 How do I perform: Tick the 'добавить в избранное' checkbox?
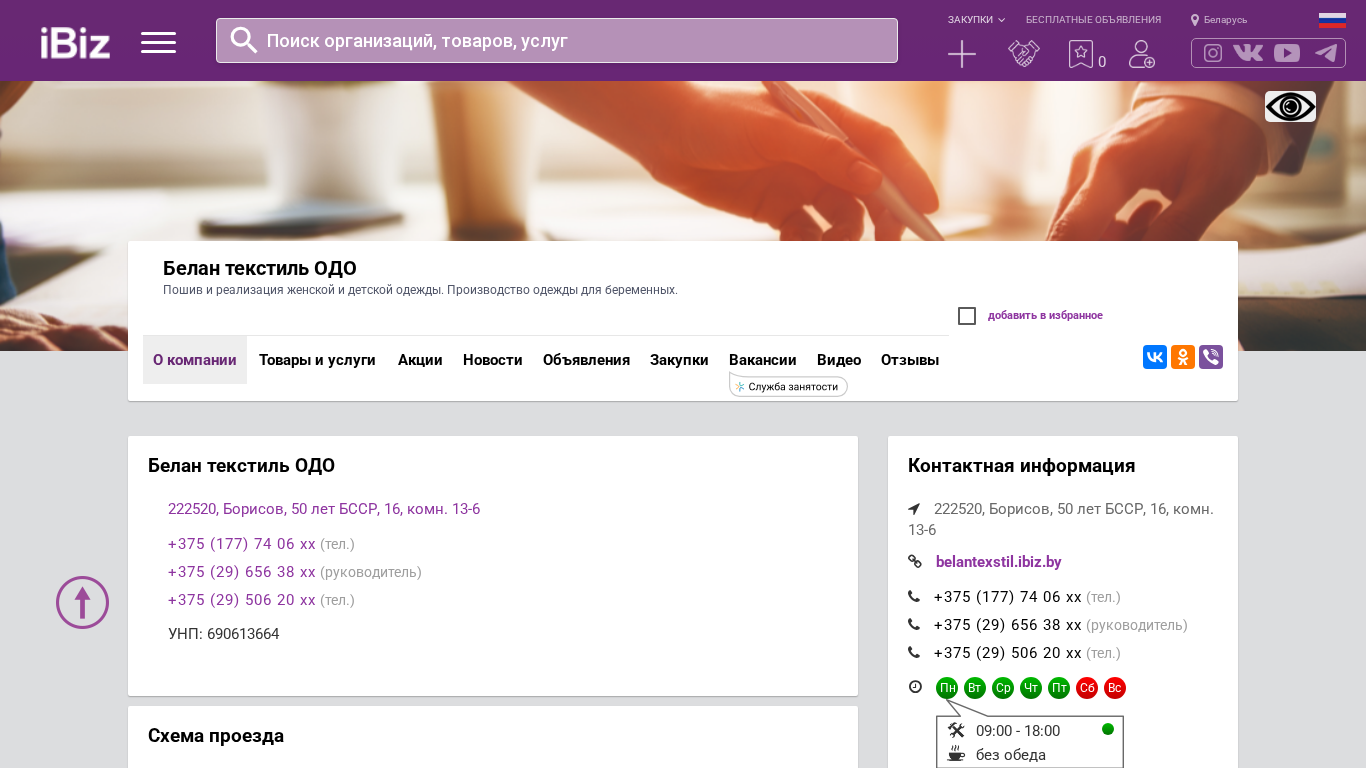pos(967,316)
